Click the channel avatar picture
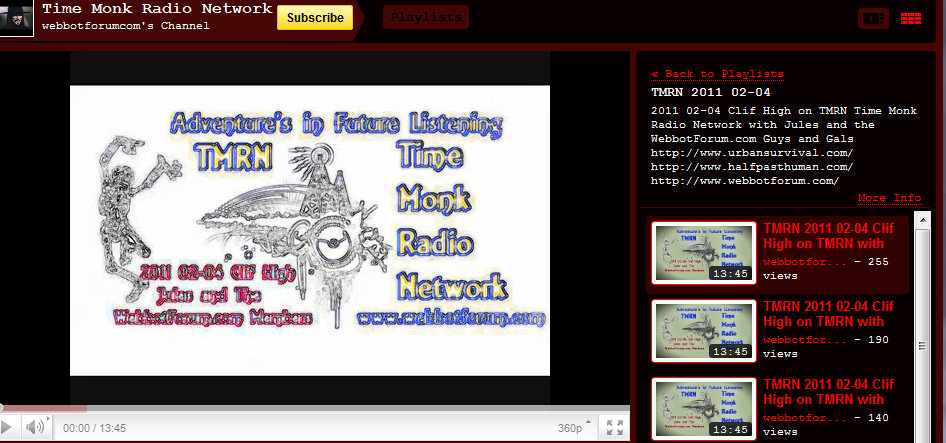This screenshot has width=946, height=443. point(16,18)
